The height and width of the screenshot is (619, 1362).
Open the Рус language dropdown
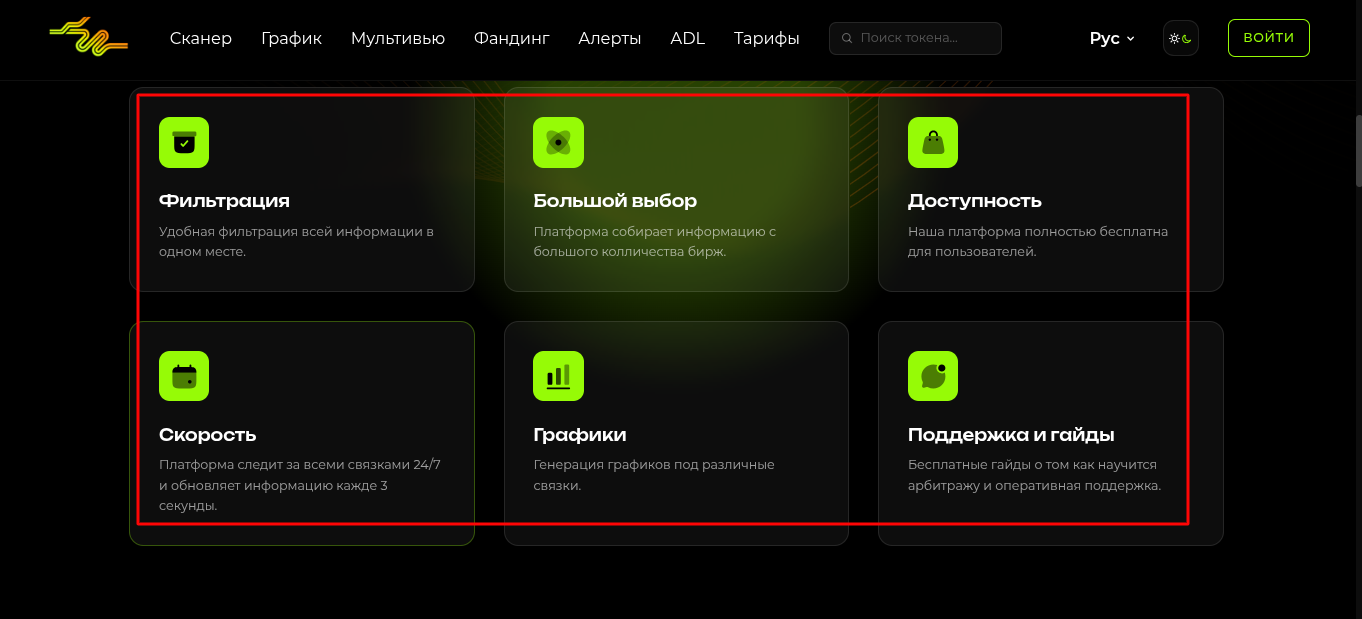click(1112, 38)
